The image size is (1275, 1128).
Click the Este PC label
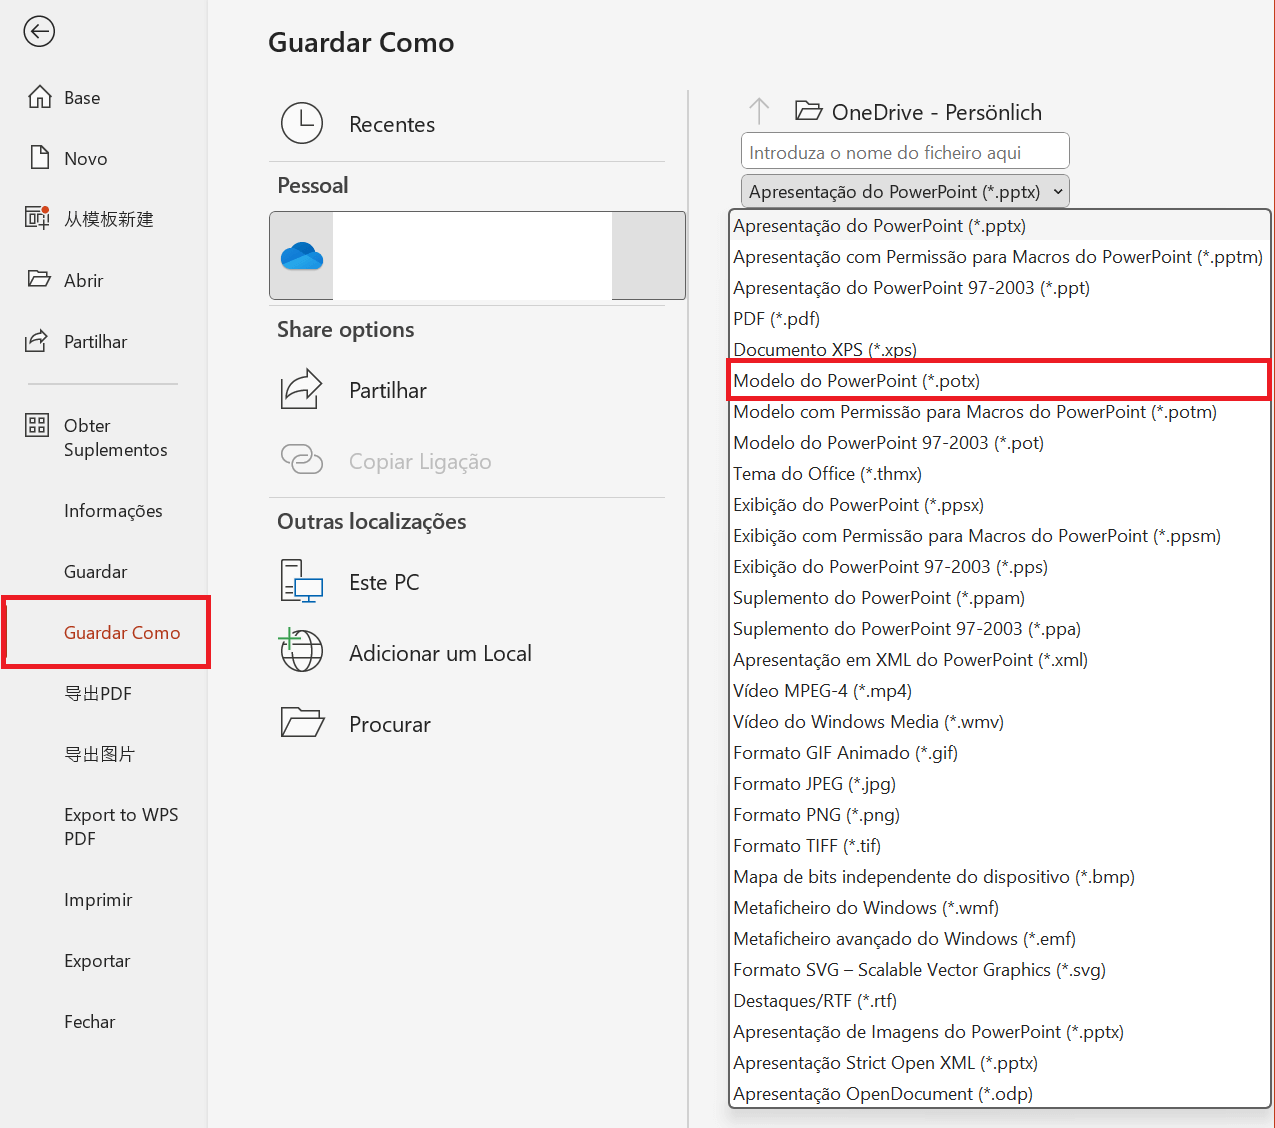tap(384, 583)
